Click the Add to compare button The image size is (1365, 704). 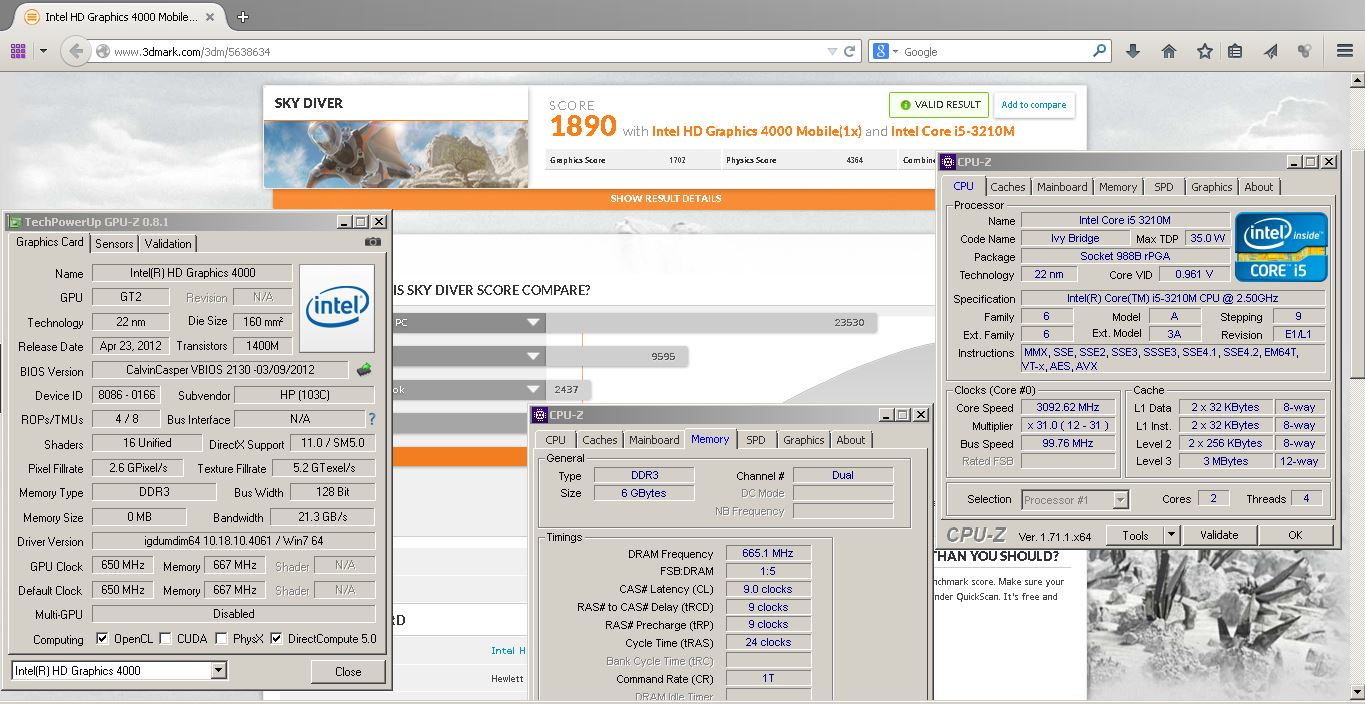tap(1034, 105)
